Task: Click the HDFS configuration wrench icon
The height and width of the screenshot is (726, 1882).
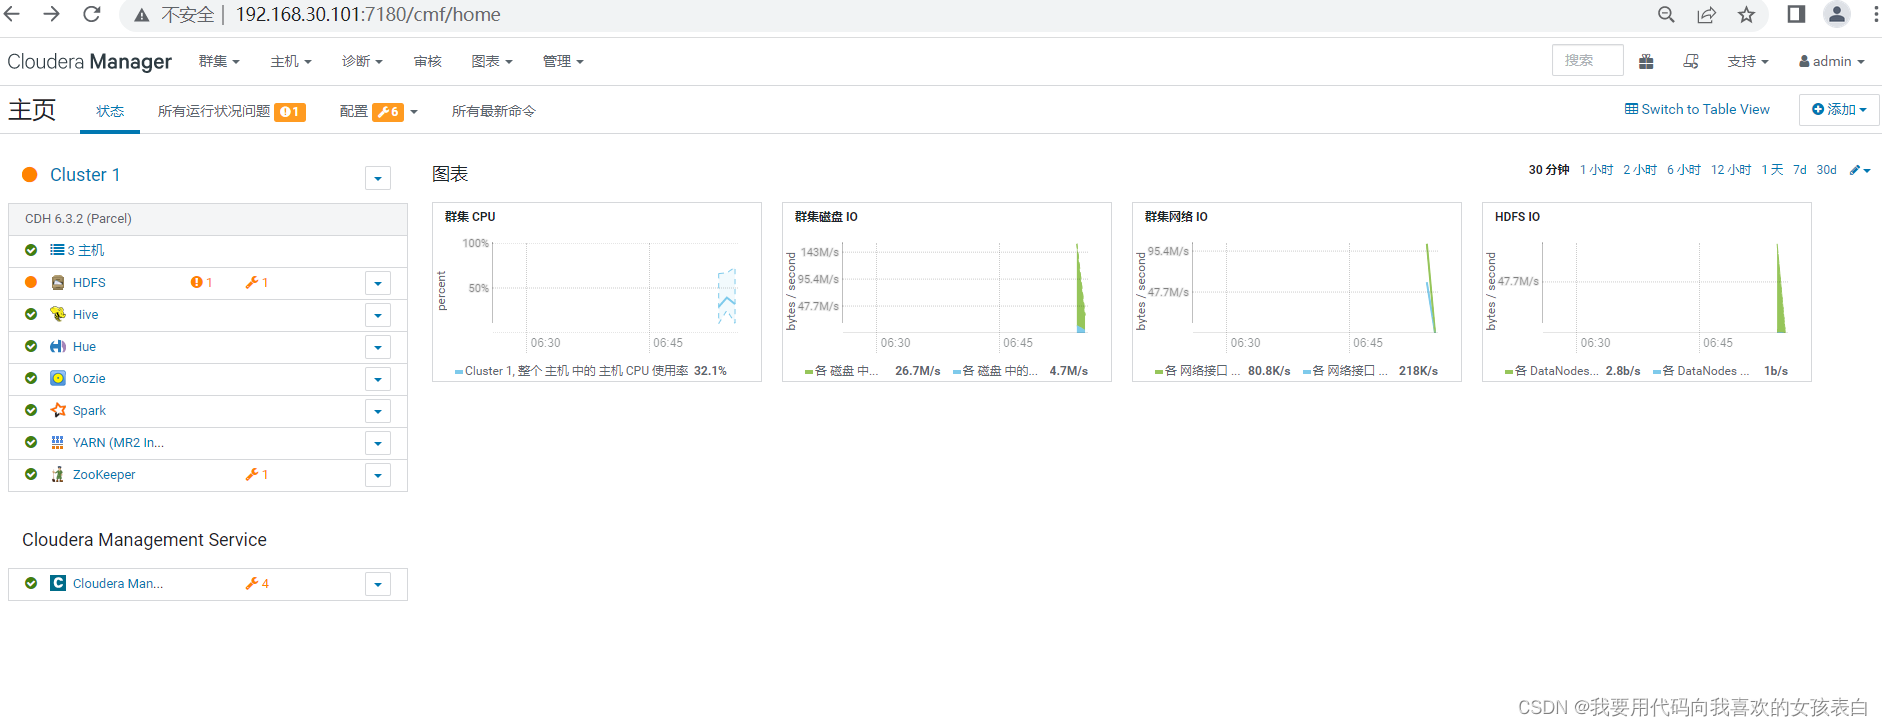Action: point(256,283)
